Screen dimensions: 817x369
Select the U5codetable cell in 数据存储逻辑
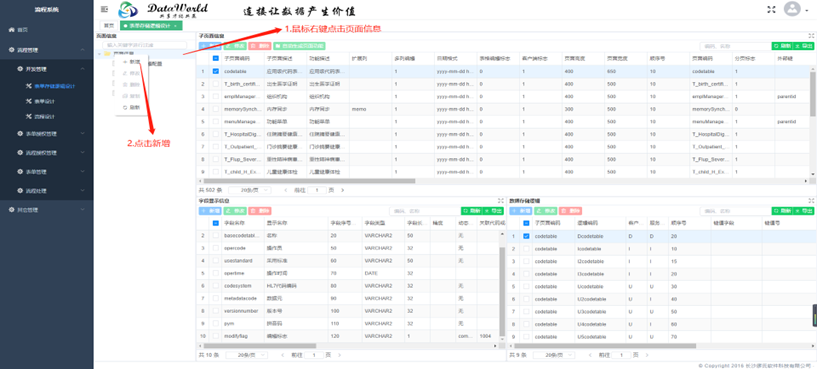pyautogui.click(x=600, y=337)
